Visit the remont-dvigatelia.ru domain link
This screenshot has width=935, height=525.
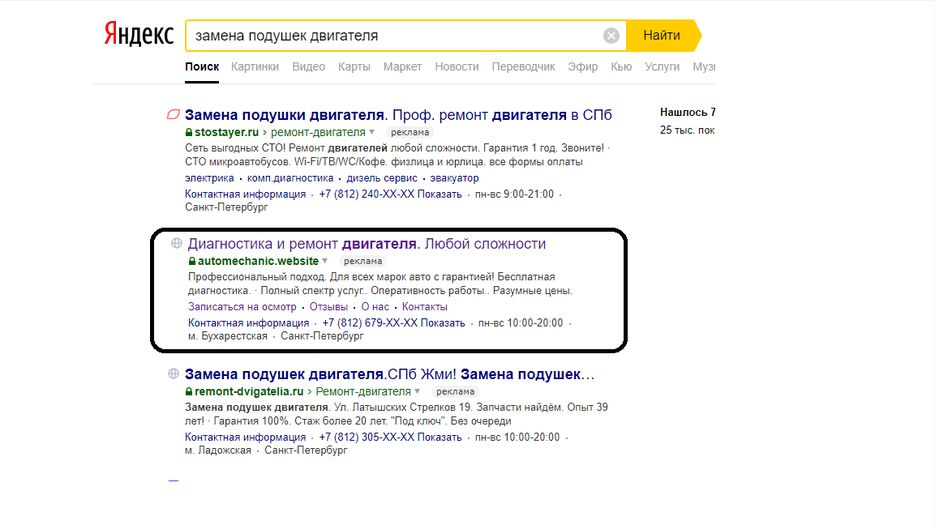(249, 392)
